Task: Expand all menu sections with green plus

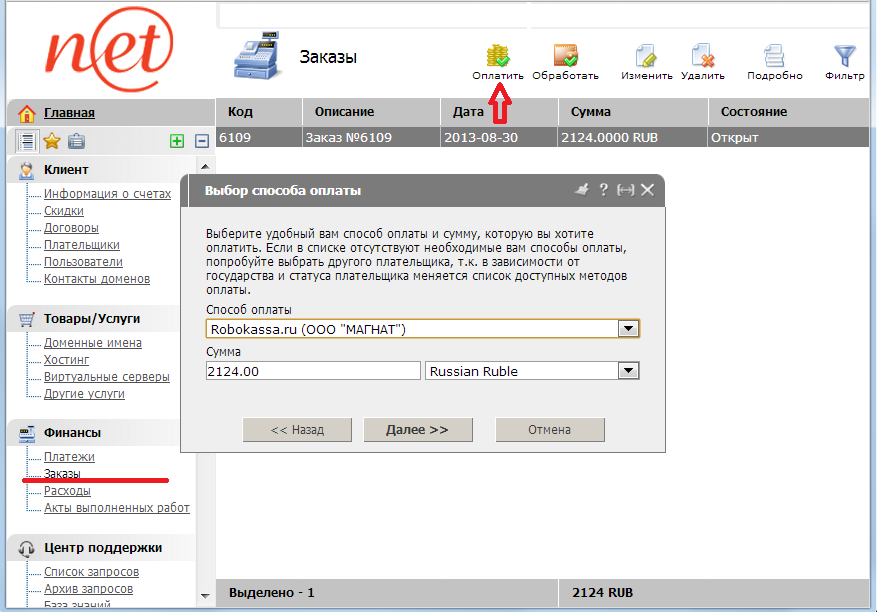Action: coord(177,142)
